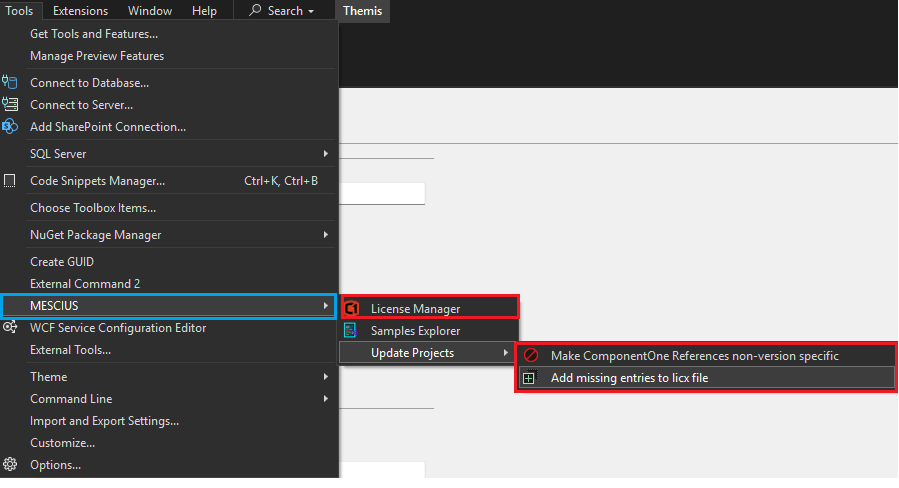This screenshot has width=899, height=488.
Task: Click the add missing licx entries icon
Action: (531, 378)
